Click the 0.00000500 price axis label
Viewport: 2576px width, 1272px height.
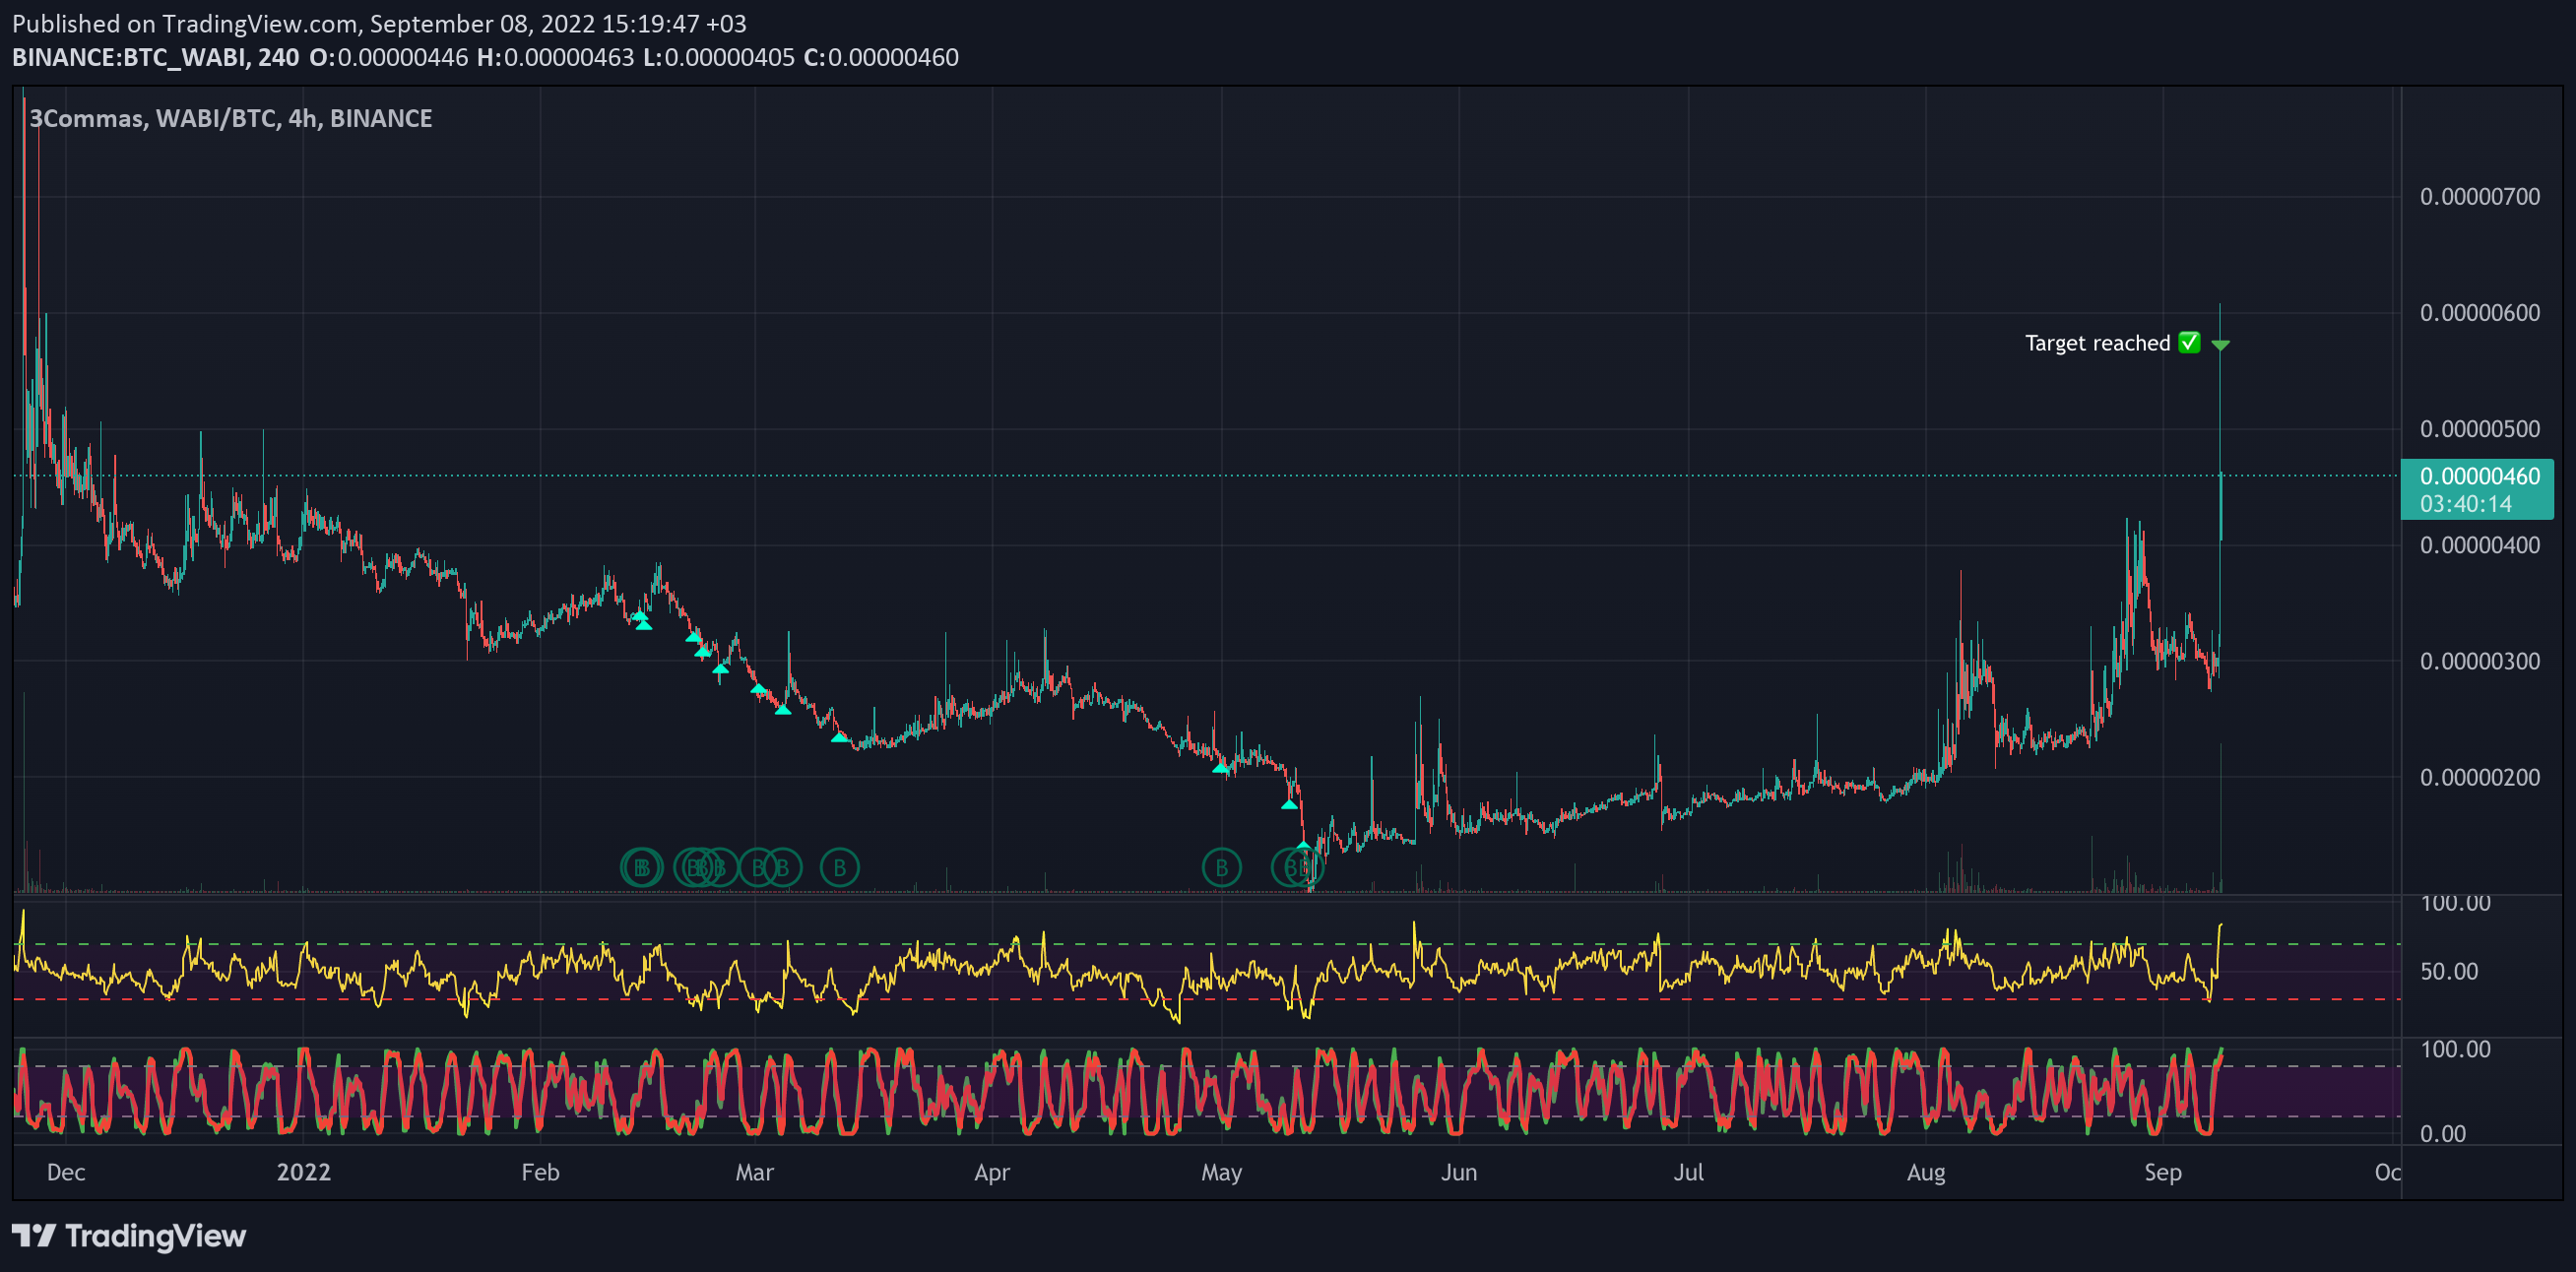click(x=2480, y=429)
